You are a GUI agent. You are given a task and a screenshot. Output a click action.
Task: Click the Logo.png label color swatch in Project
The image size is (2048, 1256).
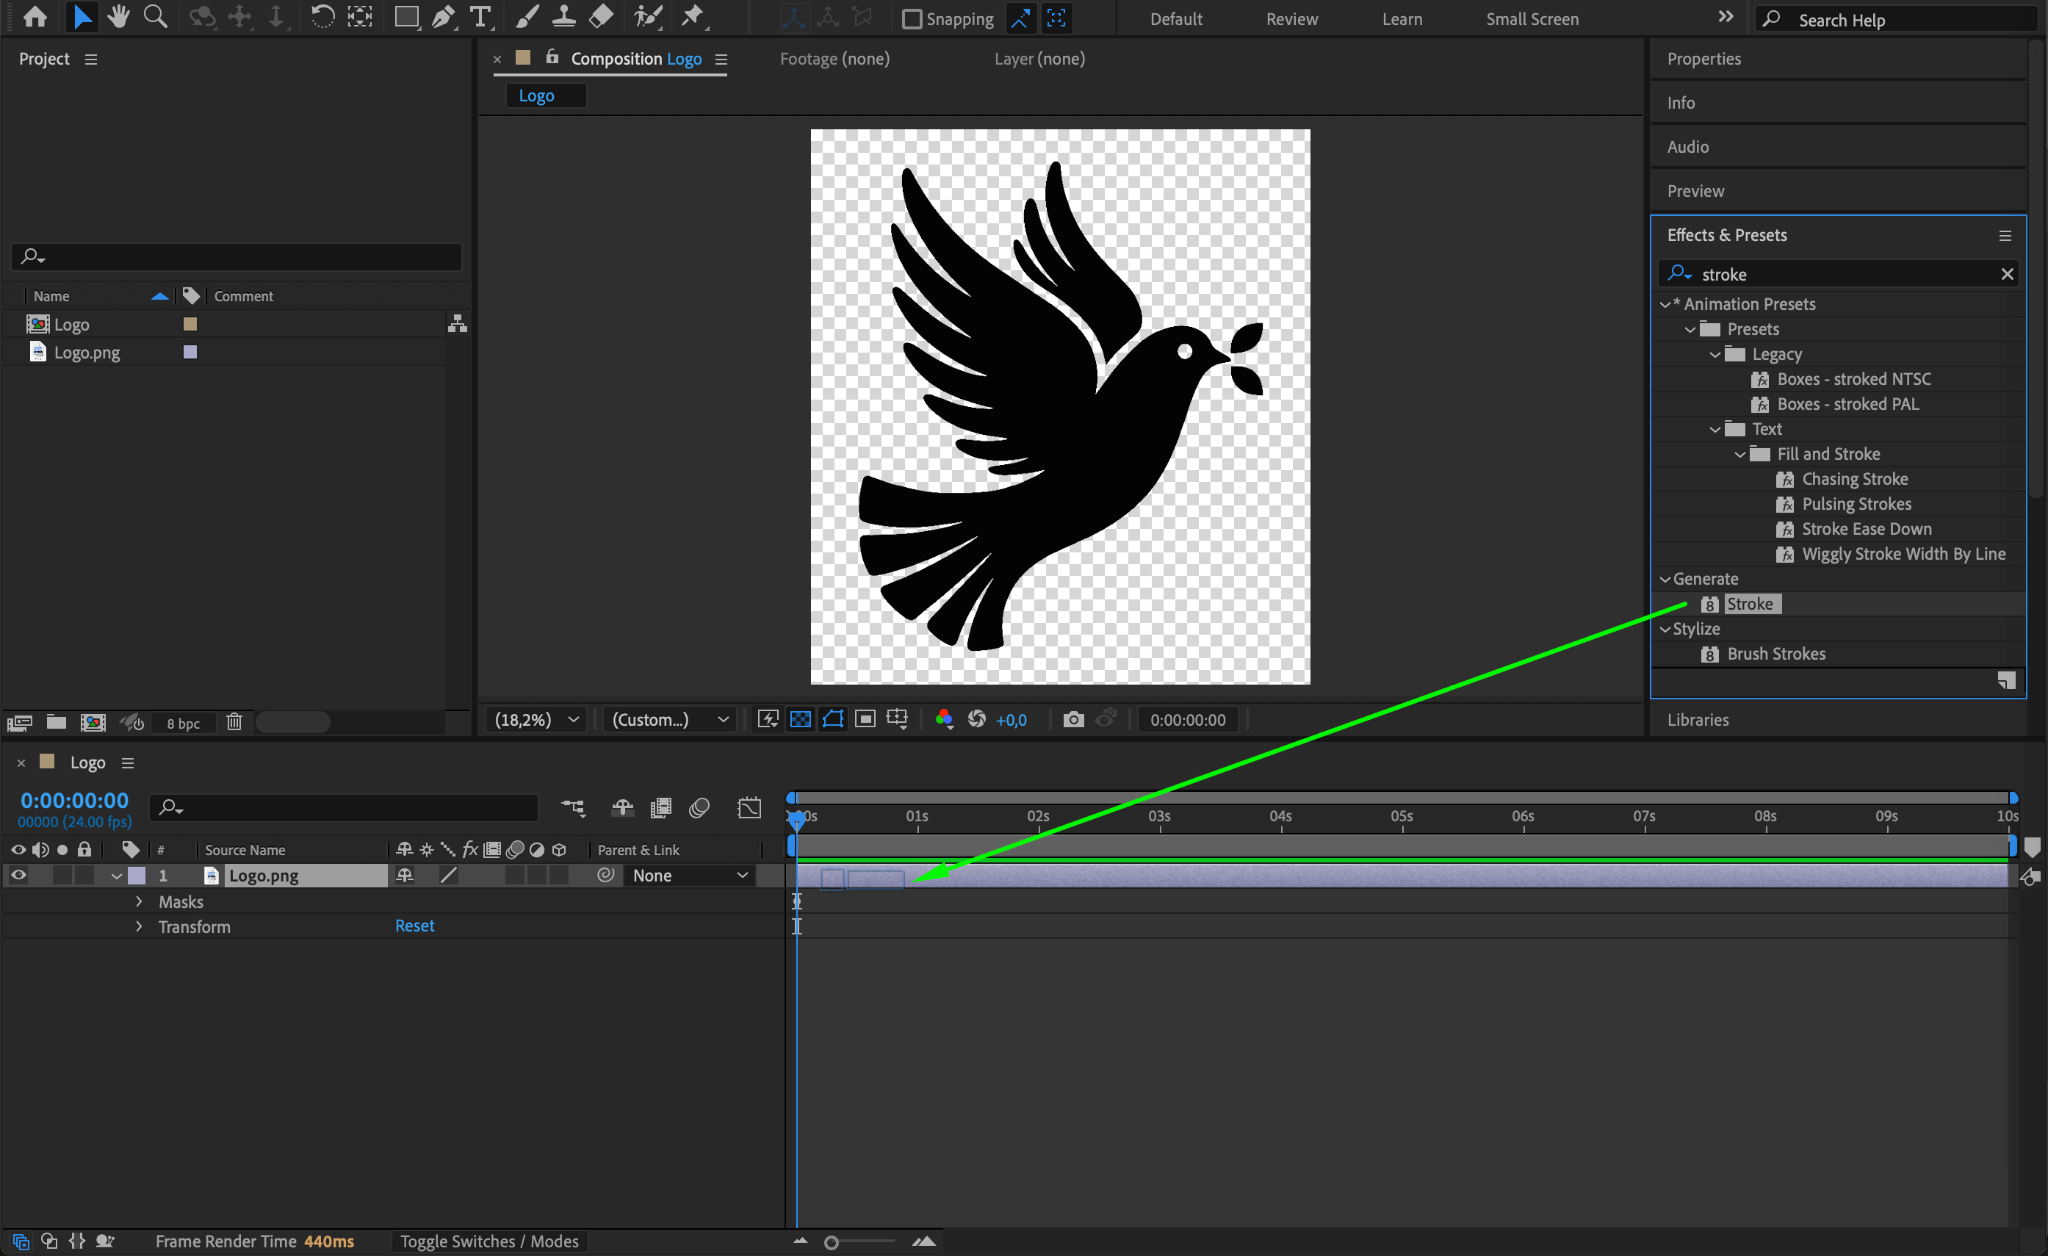tap(190, 352)
